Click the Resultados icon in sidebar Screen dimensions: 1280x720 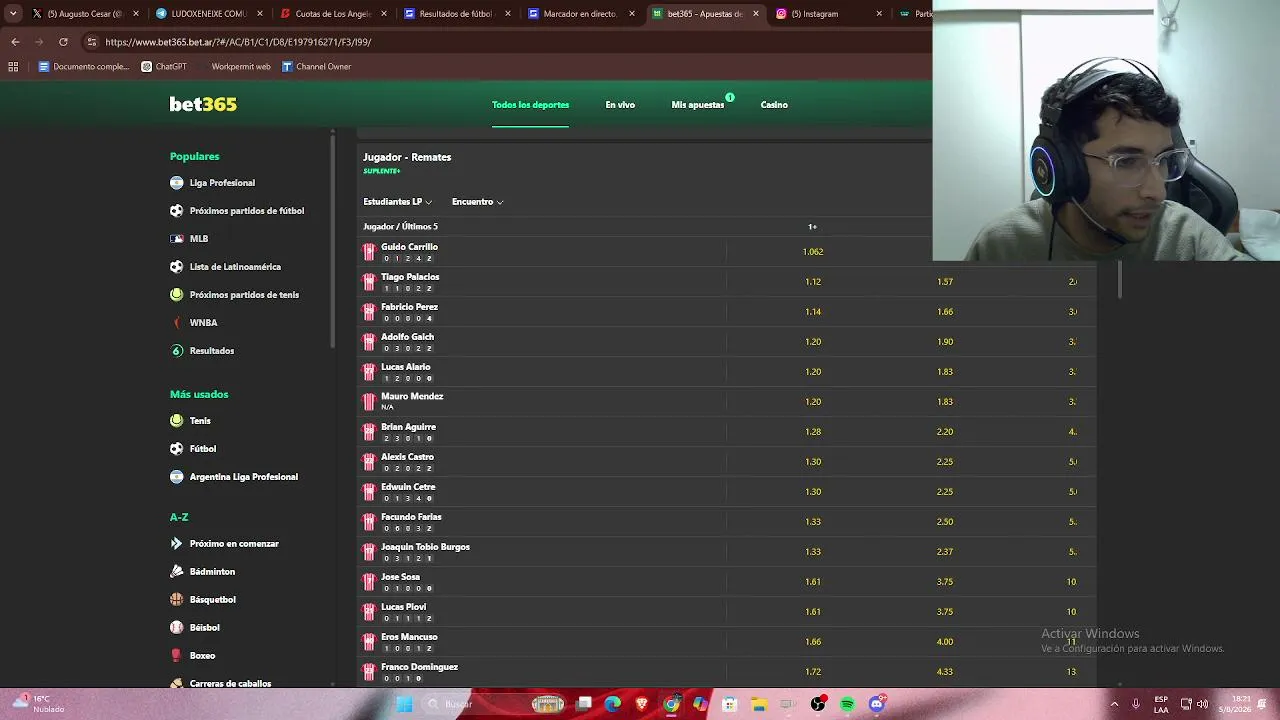(177, 351)
